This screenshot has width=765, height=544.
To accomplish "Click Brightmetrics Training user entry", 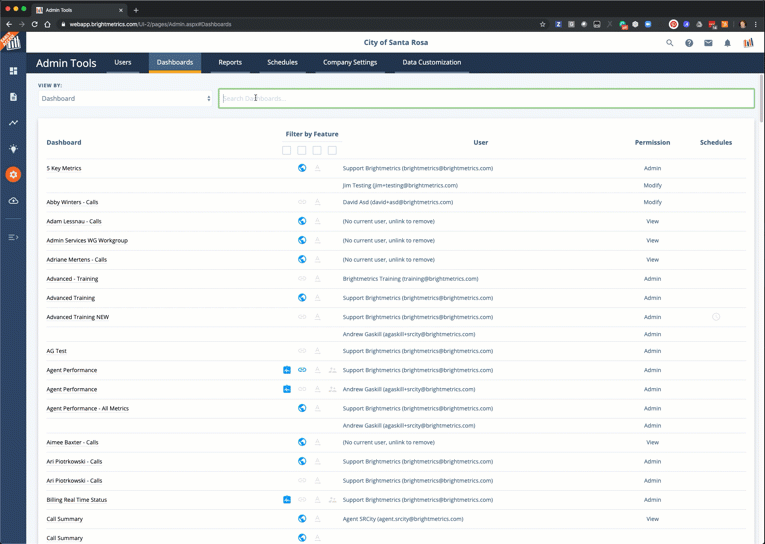I will click(410, 279).
